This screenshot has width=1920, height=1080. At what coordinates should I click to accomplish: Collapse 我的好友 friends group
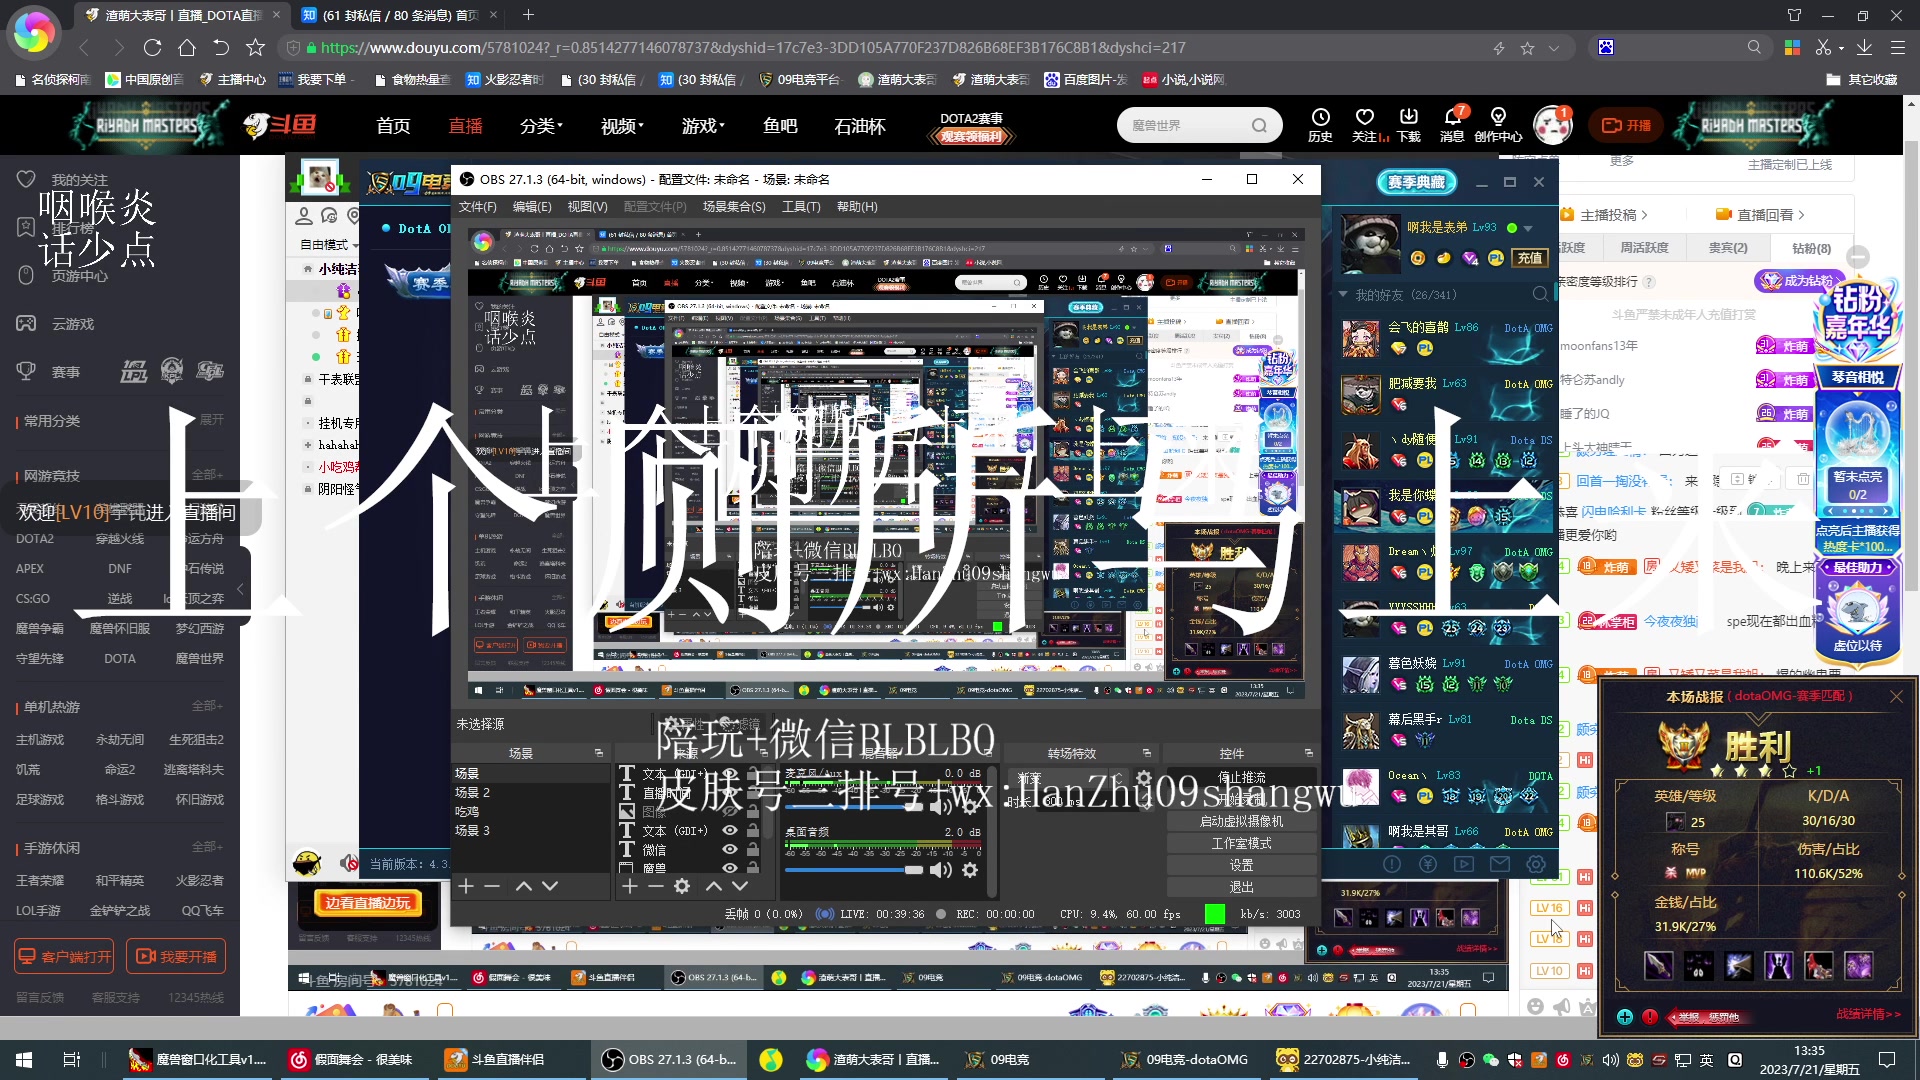1343,294
